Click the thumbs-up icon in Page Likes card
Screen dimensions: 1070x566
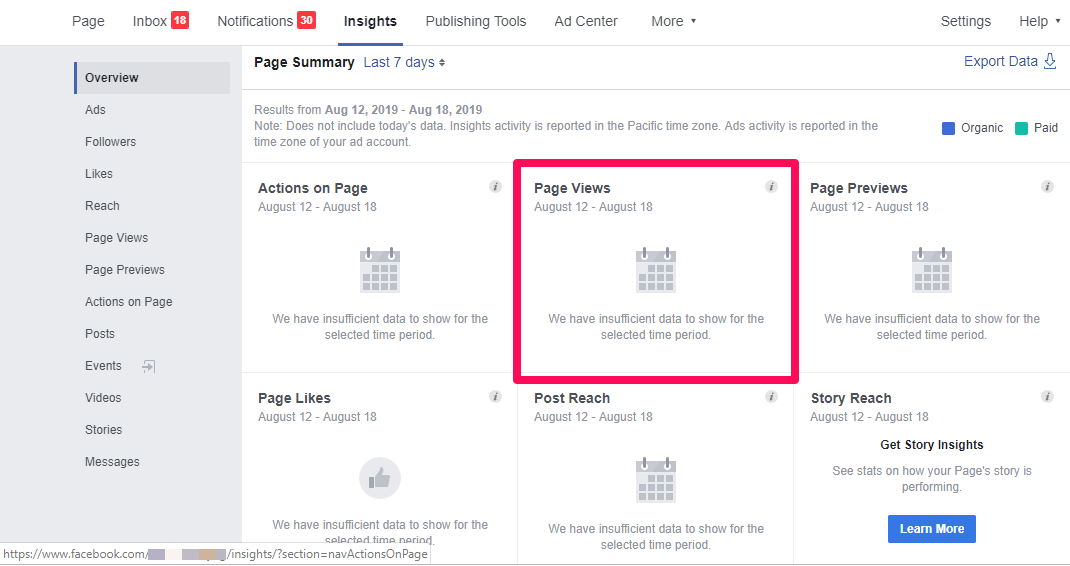tap(380, 479)
